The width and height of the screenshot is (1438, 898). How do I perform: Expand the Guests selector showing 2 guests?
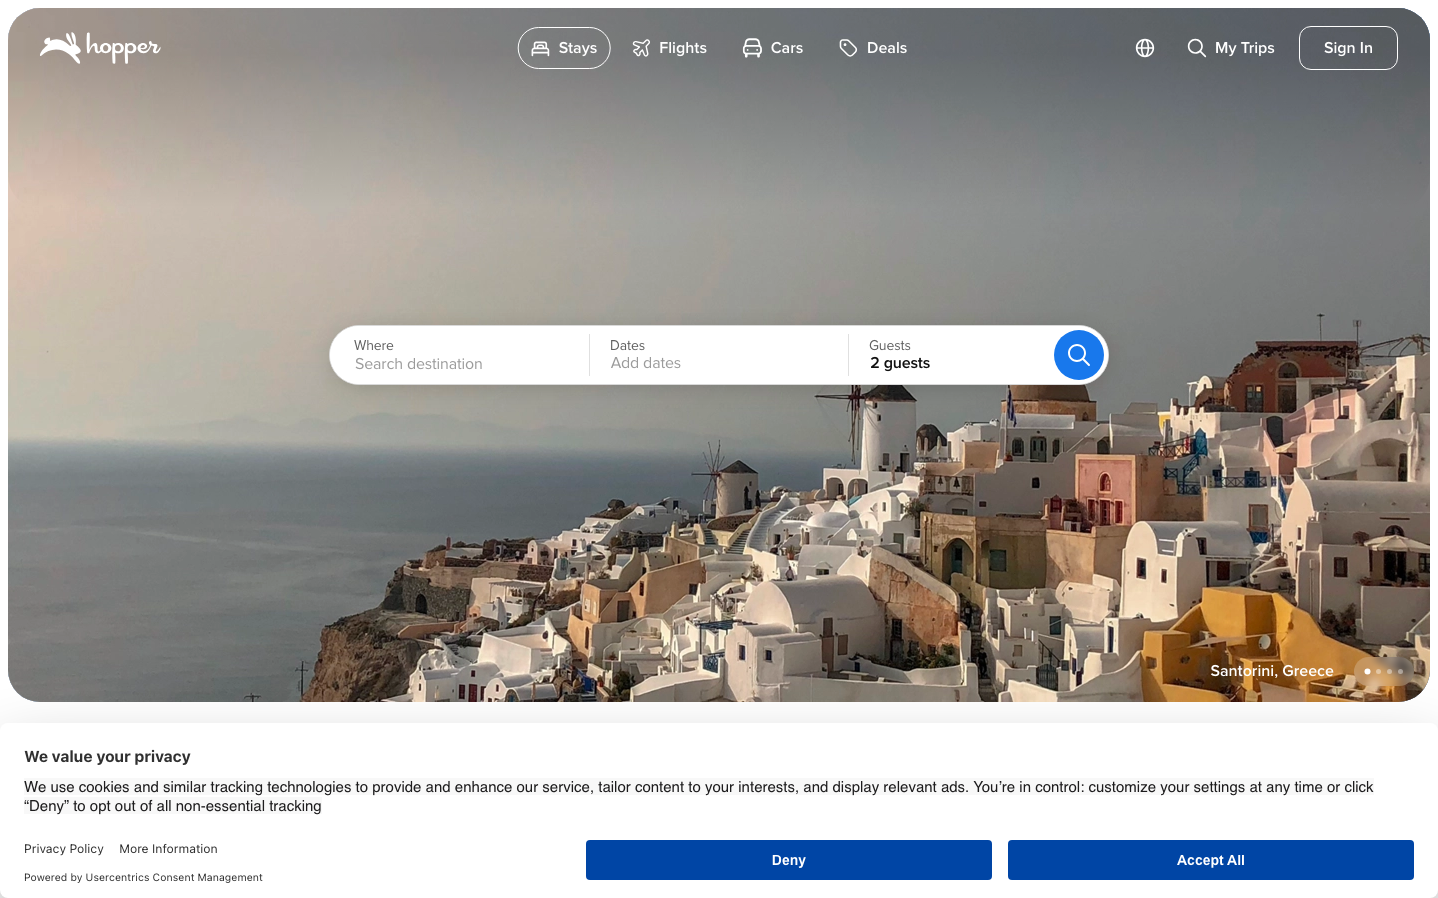point(950,355)
